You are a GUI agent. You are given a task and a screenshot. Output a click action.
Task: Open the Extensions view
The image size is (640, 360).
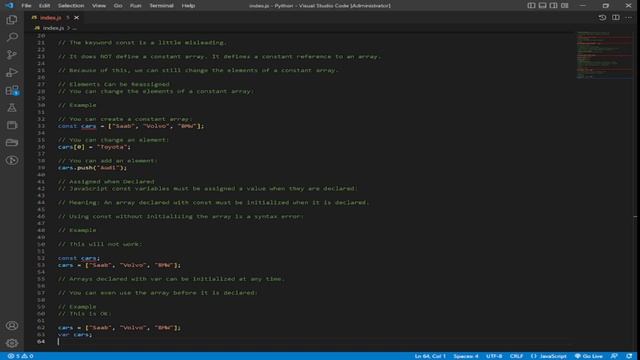[x=12, y=90]
